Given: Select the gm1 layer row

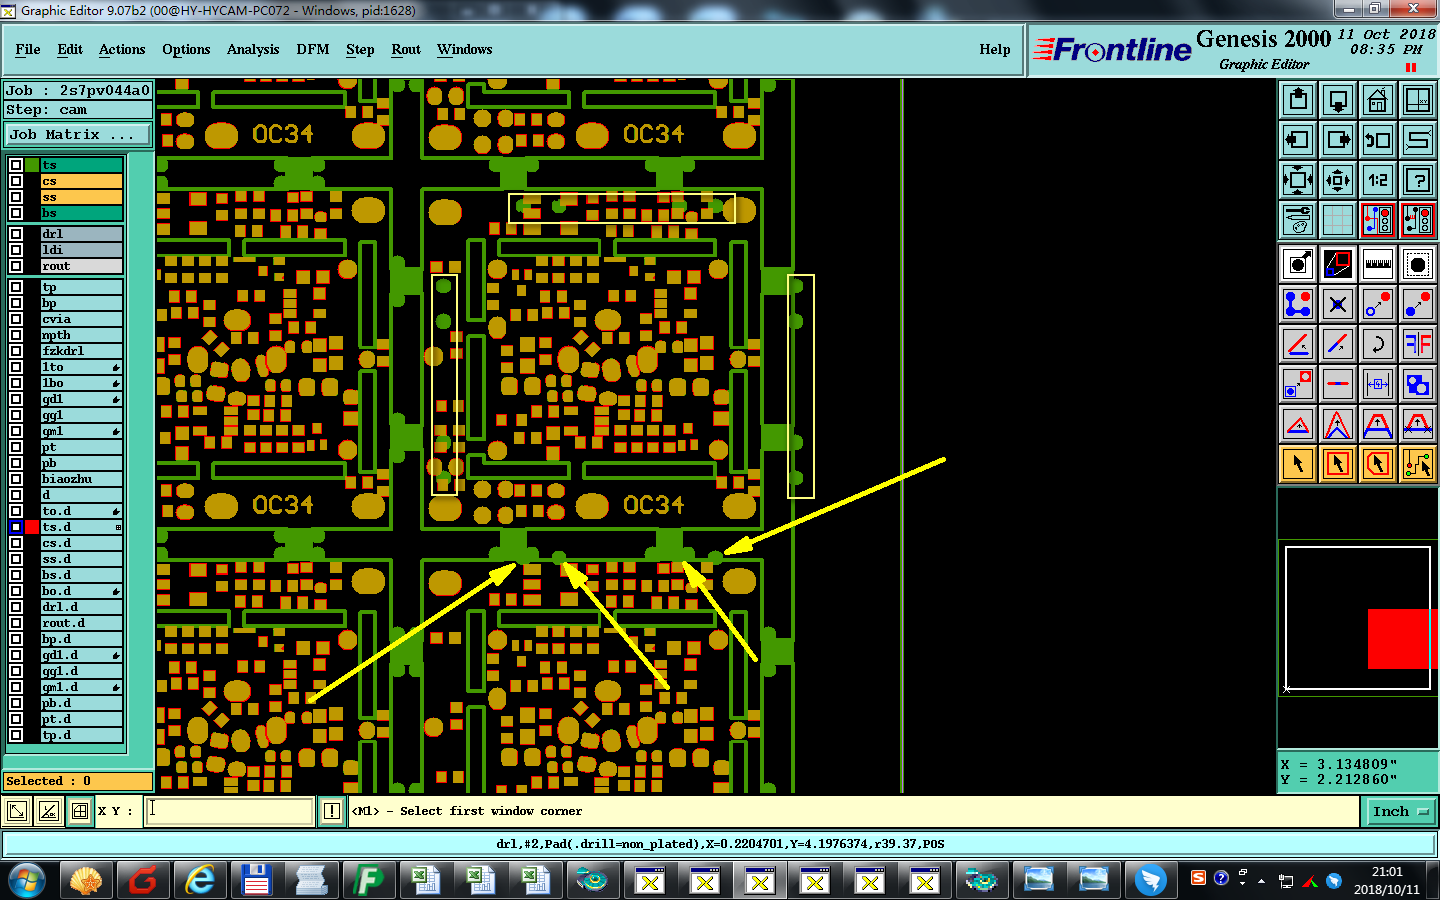Looking at the screenshot, I should click(x=81, y=431).
